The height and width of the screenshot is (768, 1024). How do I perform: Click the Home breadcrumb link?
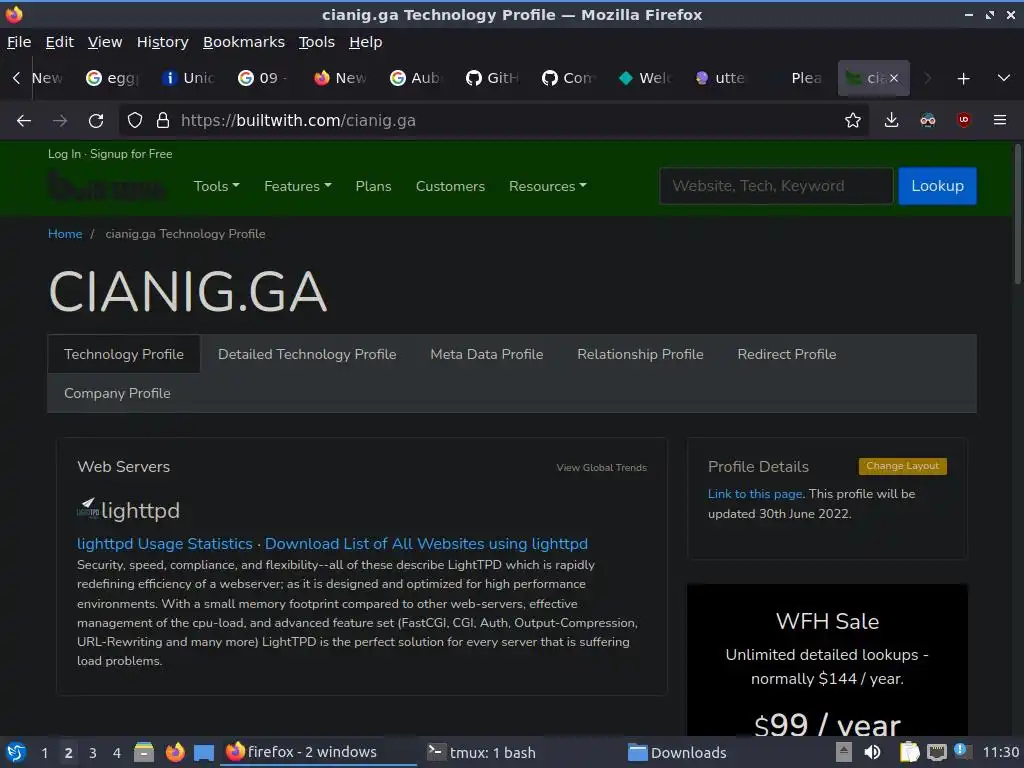pos(65,234)
